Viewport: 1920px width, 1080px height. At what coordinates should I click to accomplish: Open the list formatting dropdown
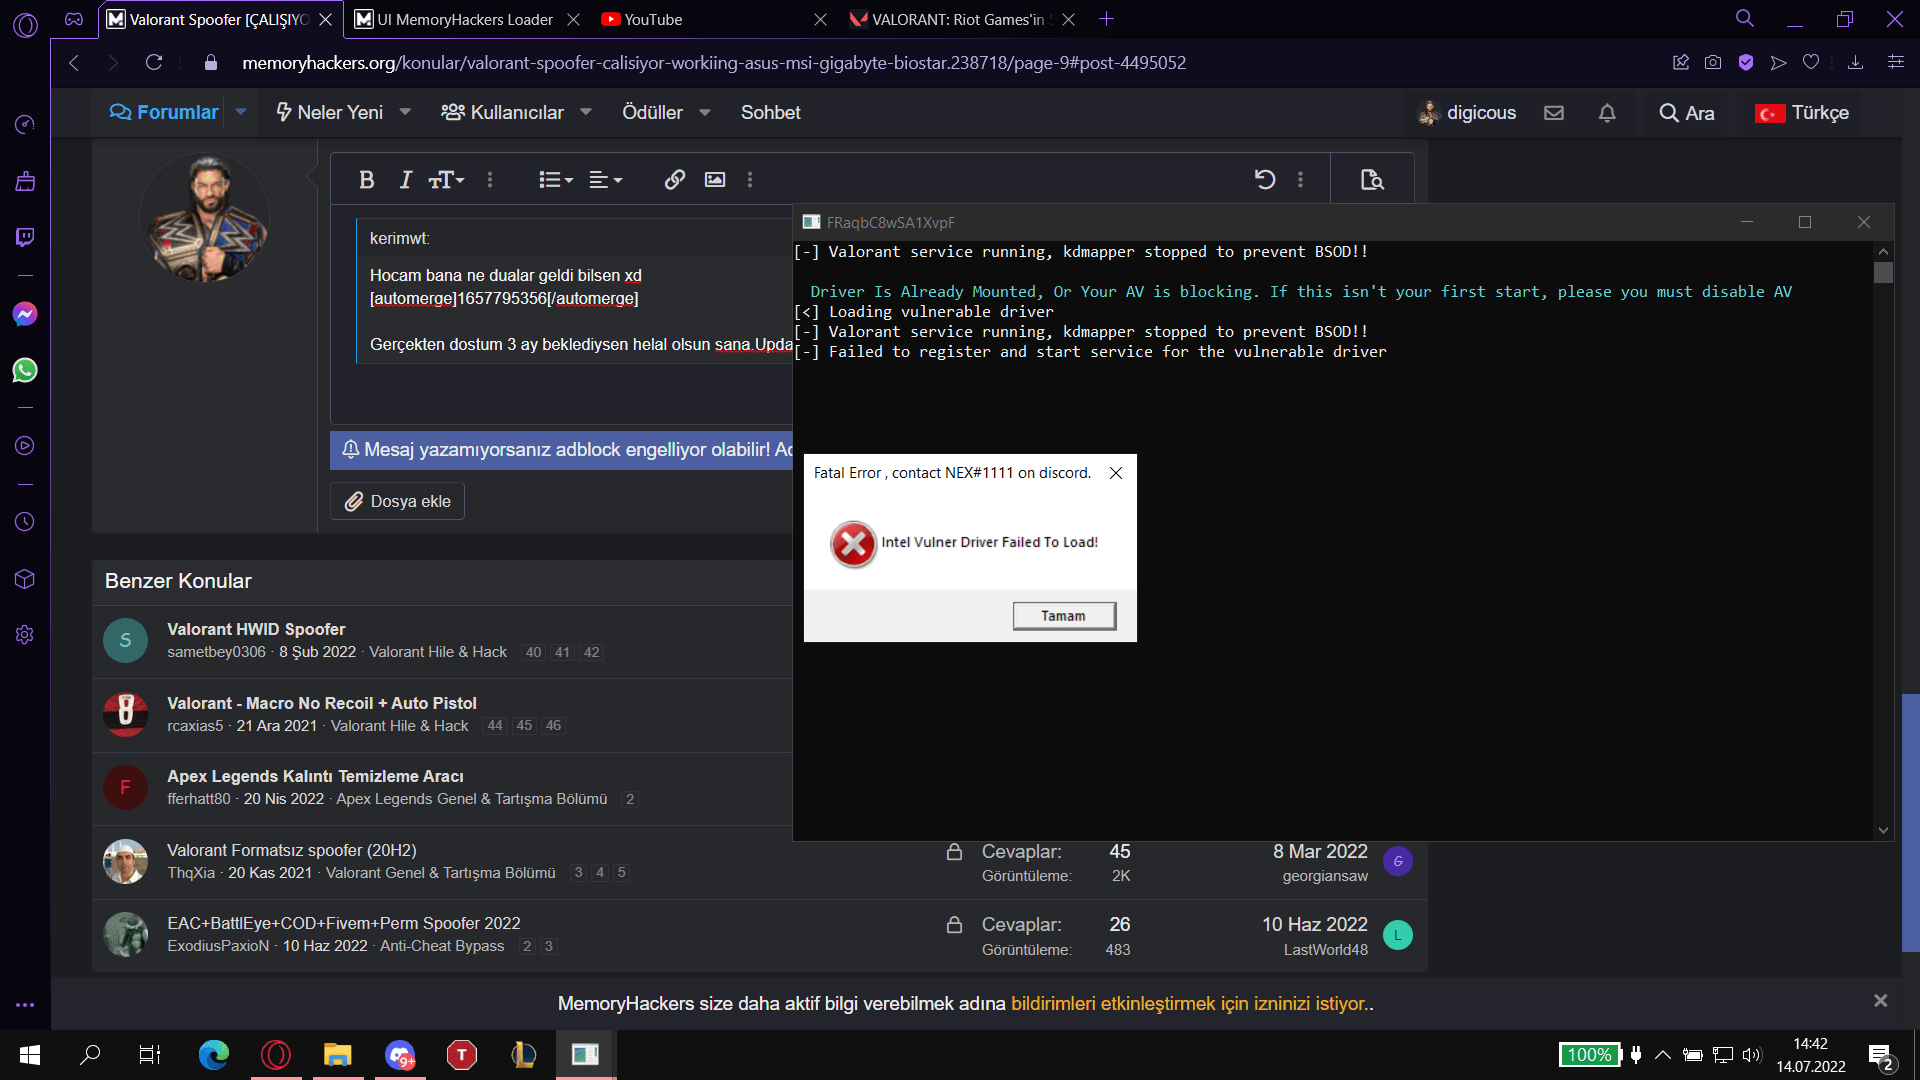(x=556, y=180)
